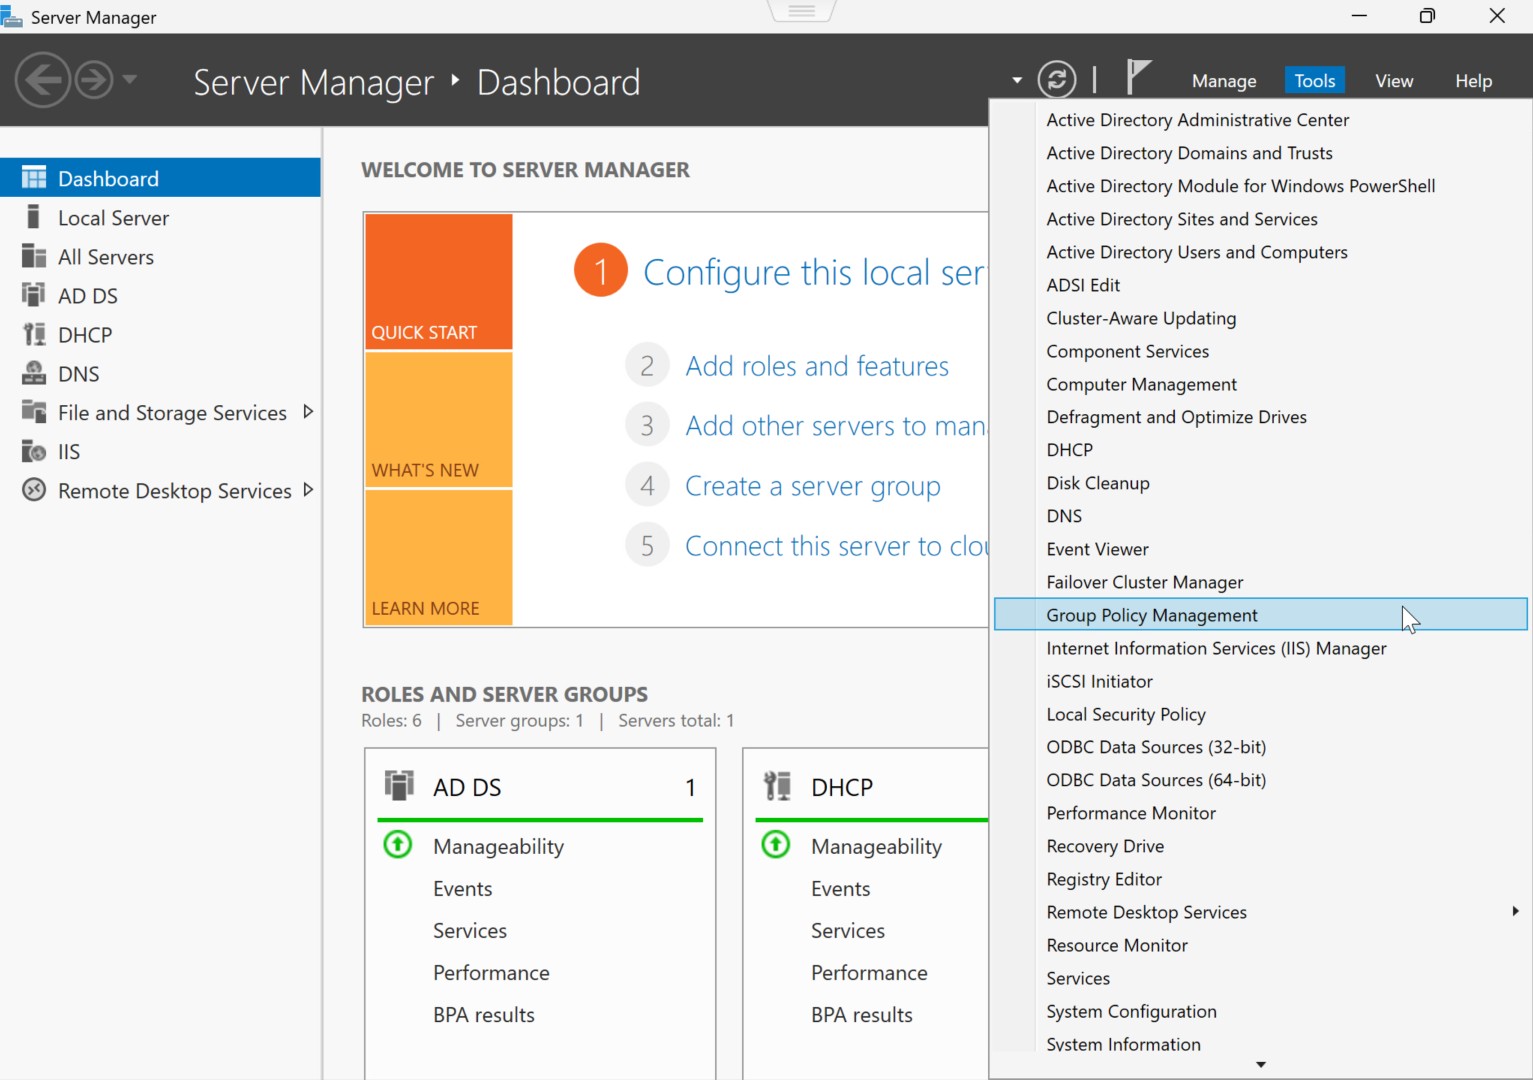This screenshot has height=1080, width=1533.
Task: Launch Disk Cleanup from Tools menu
Action: click(x=1261, y=483)
